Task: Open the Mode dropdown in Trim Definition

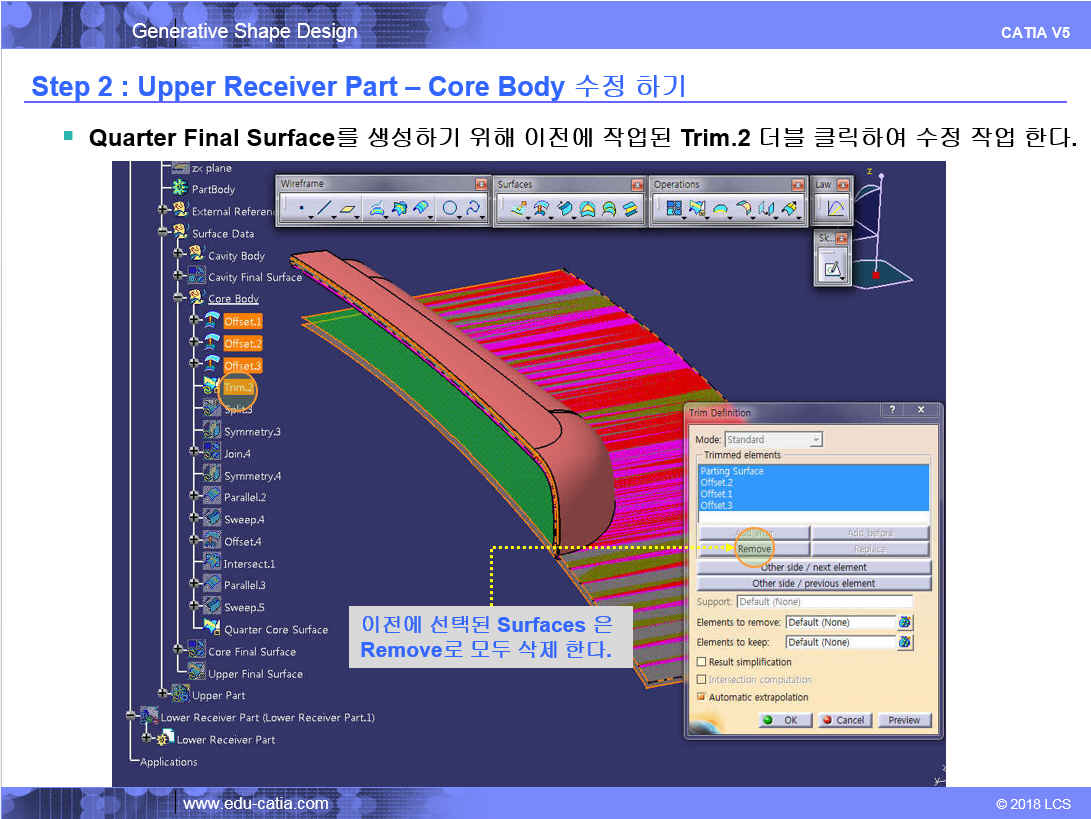Action: (816, 440)
